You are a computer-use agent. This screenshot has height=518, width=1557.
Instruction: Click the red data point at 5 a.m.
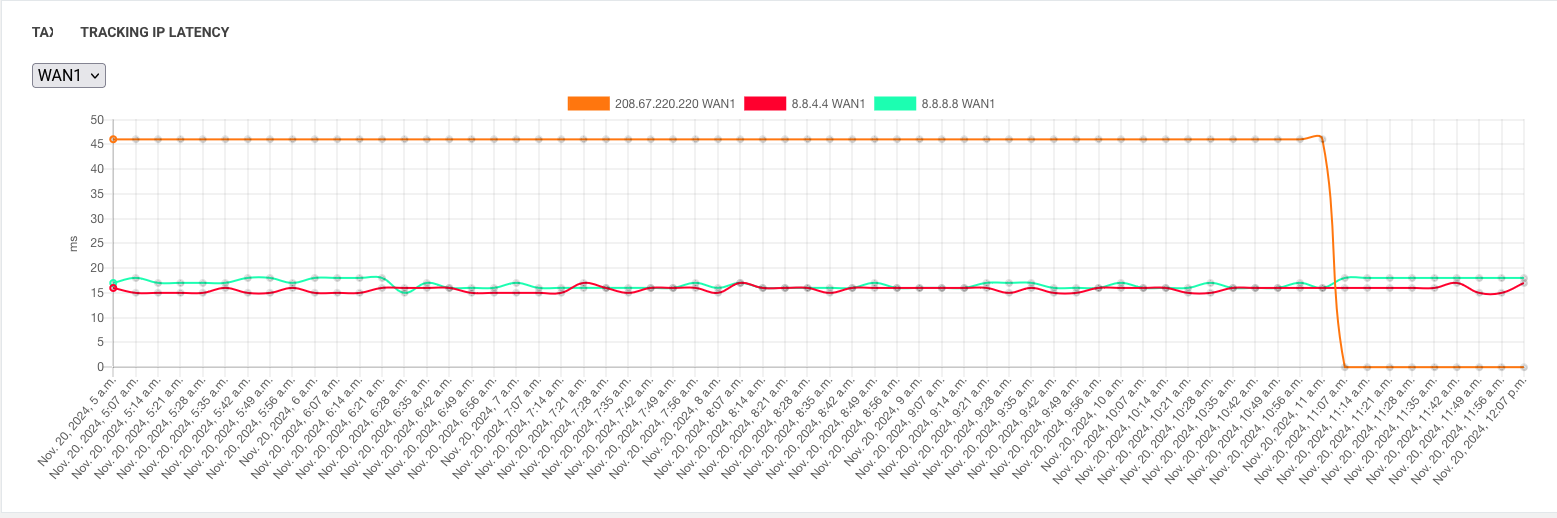(113, 288)
